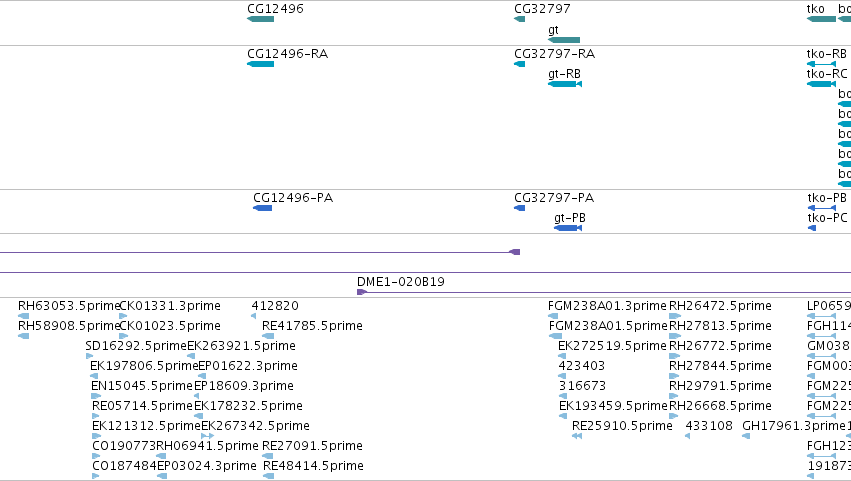The height and width of the screenshot is (481, 851).
Task: Click EST FGM238A01.3prime
Action: point(607,306)
